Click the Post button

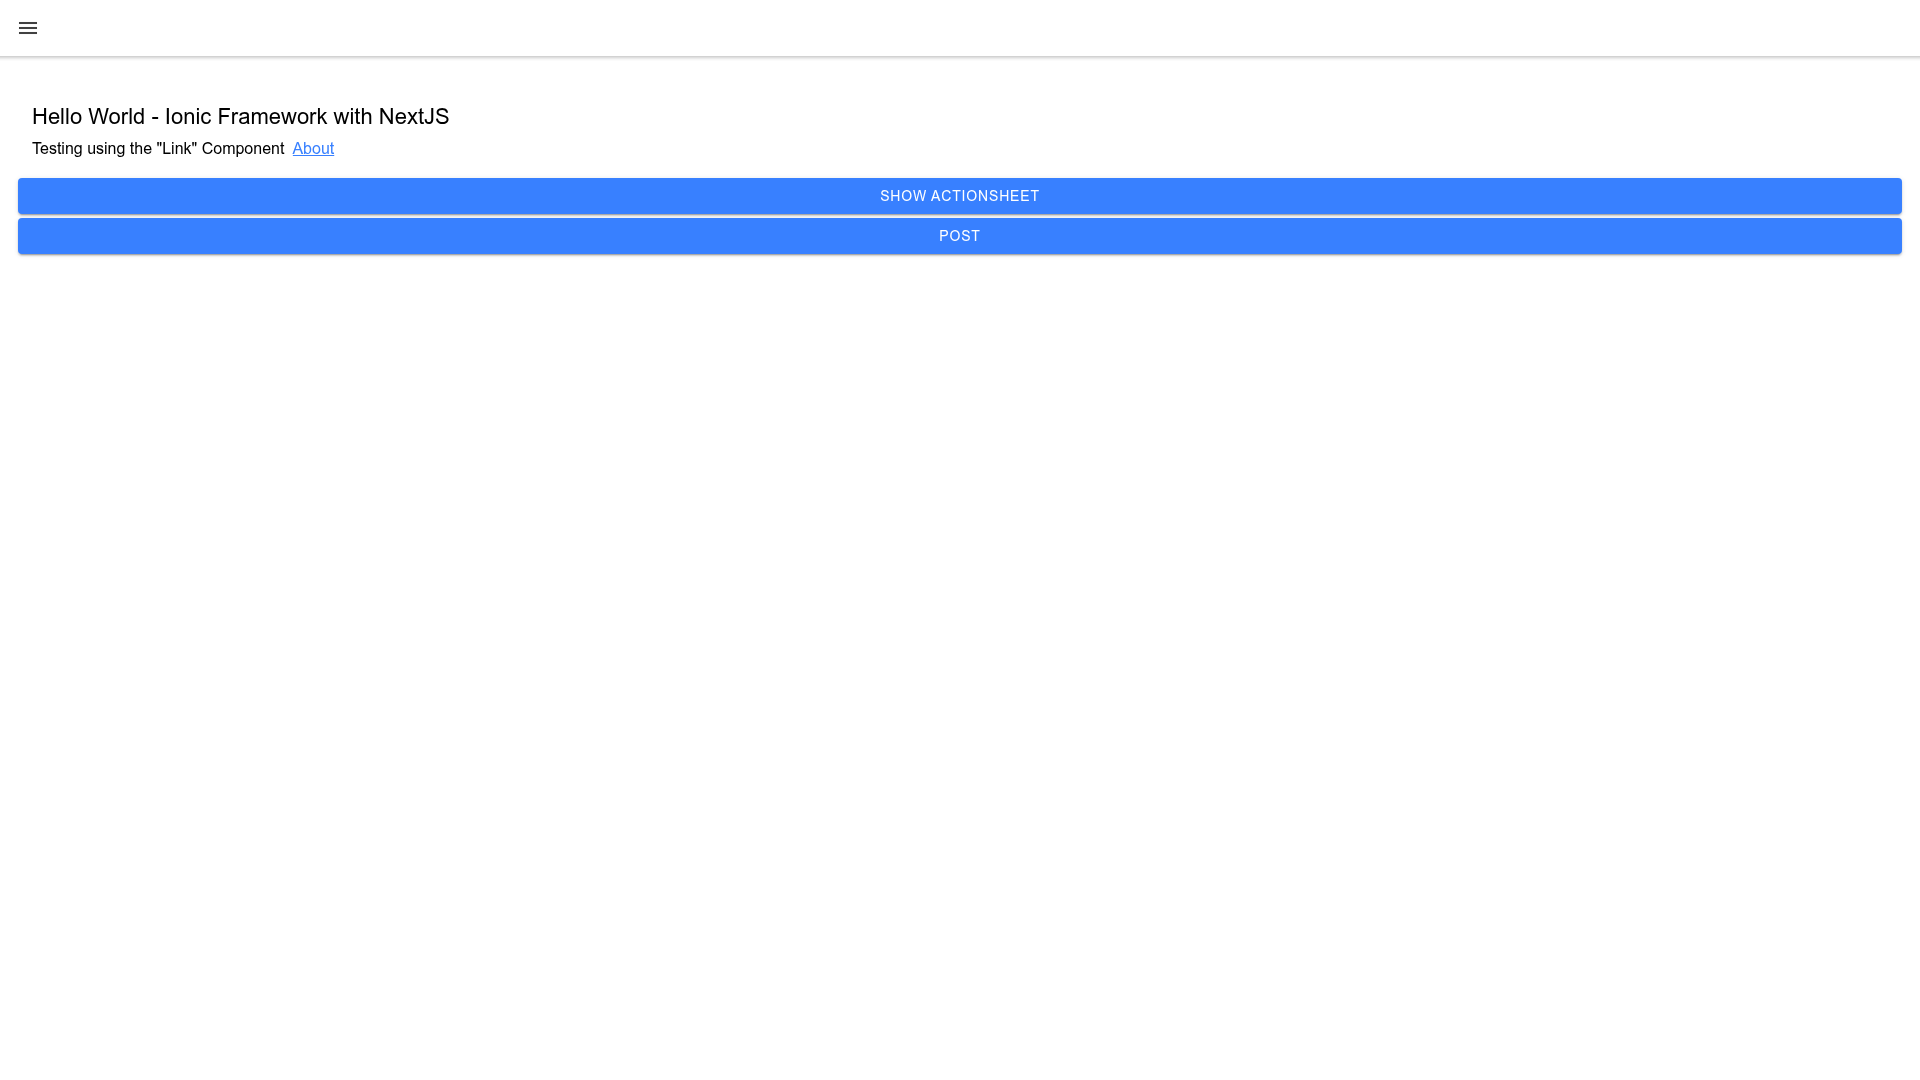(x=960, y=236)
